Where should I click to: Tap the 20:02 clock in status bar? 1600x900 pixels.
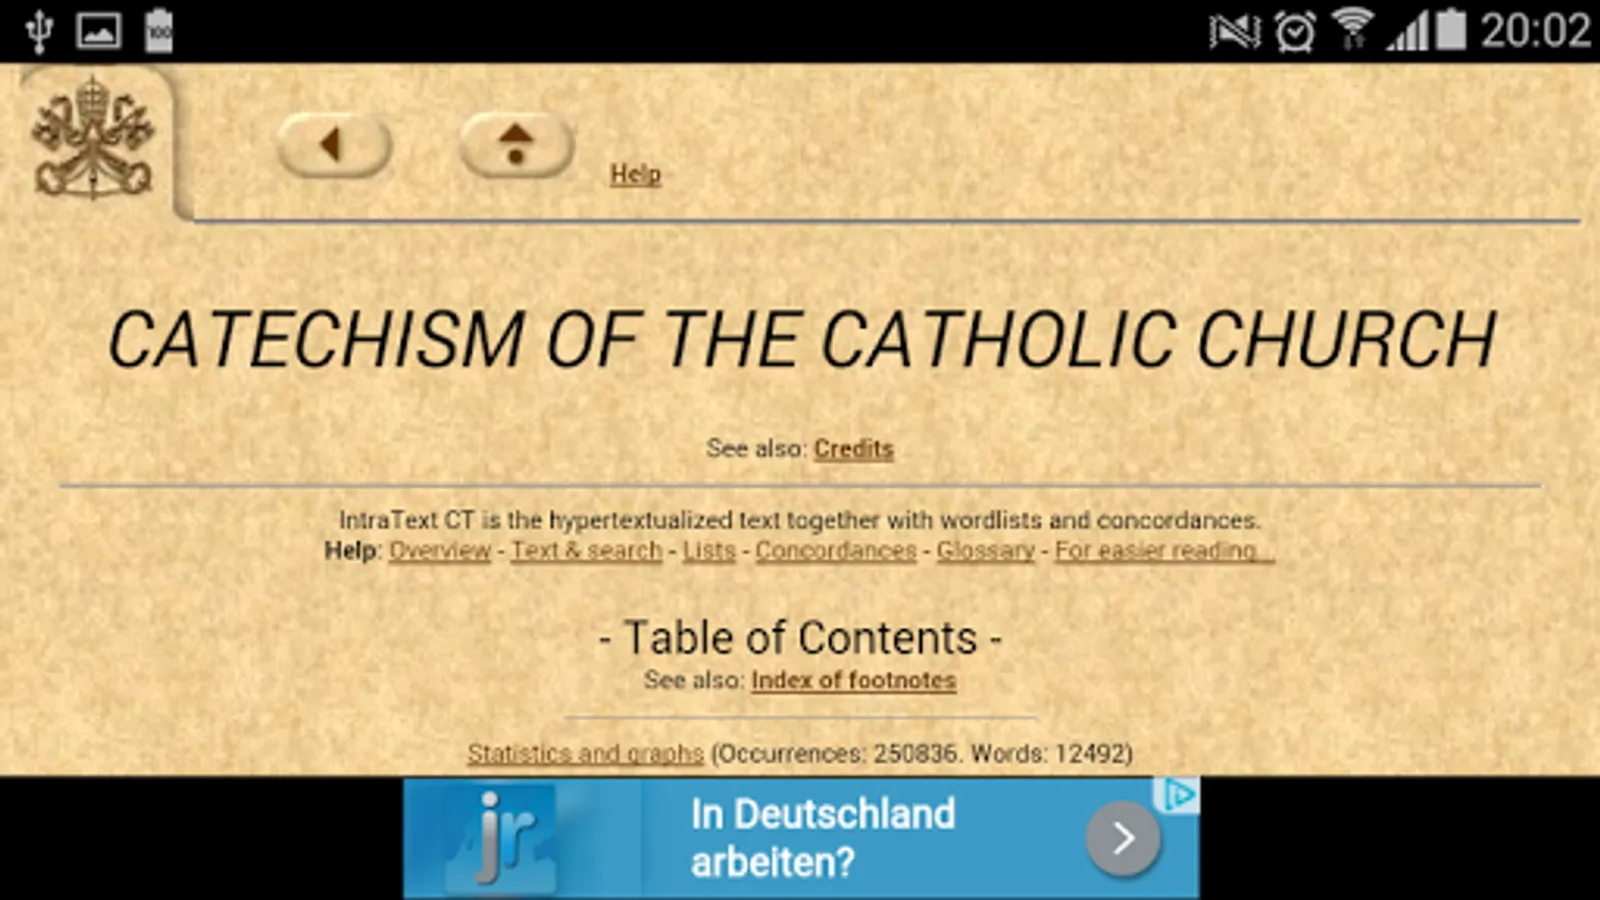coord(1535,31)
